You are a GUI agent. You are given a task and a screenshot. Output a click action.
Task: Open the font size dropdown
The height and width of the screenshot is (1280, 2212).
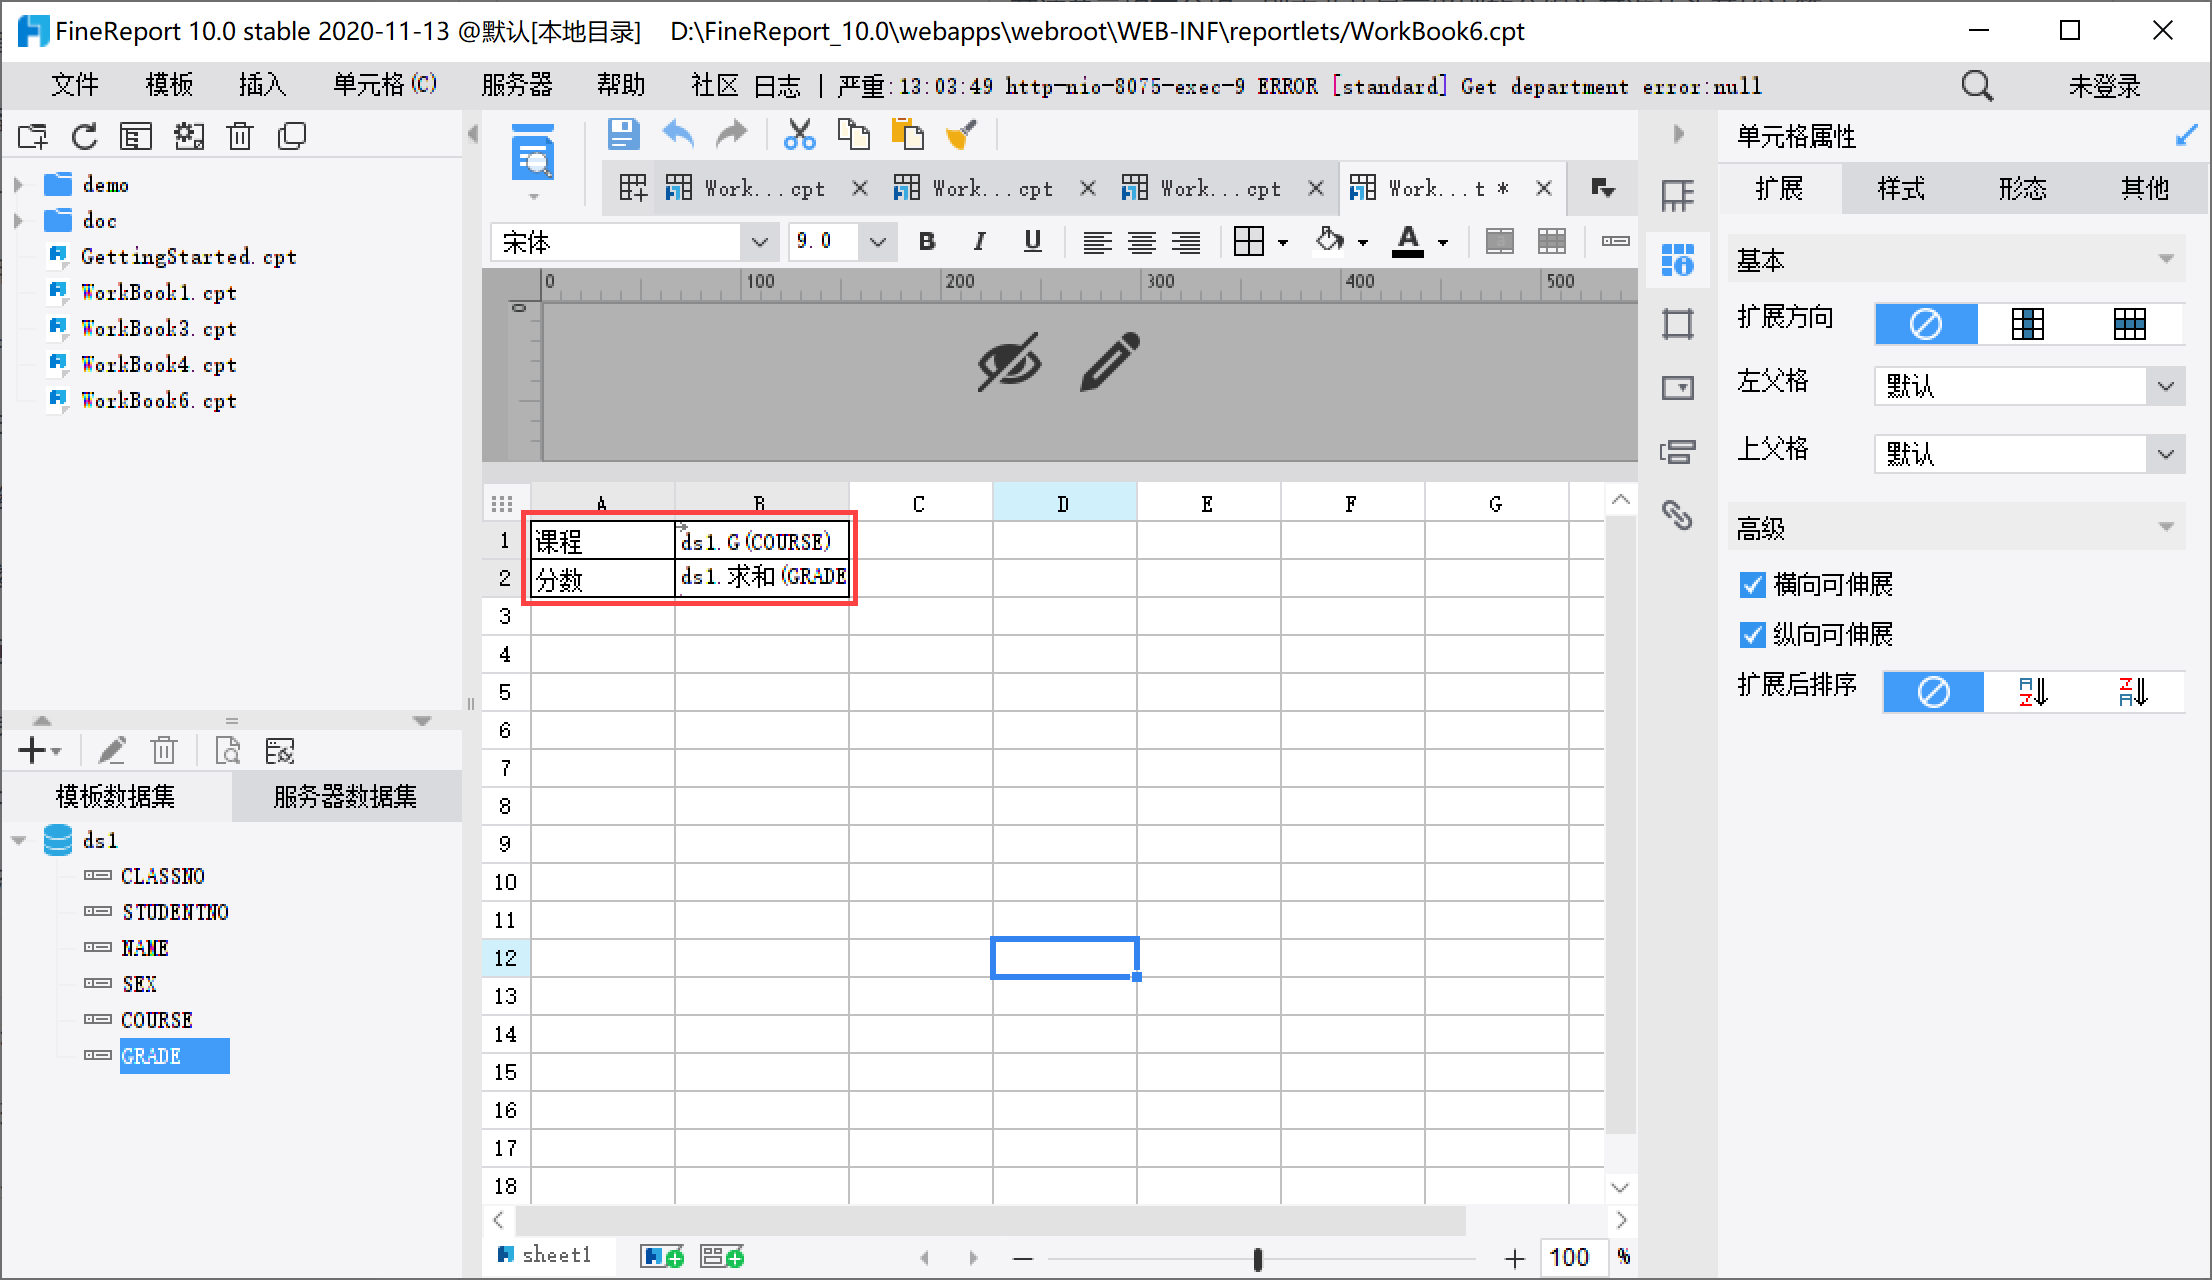coord(877,242)
